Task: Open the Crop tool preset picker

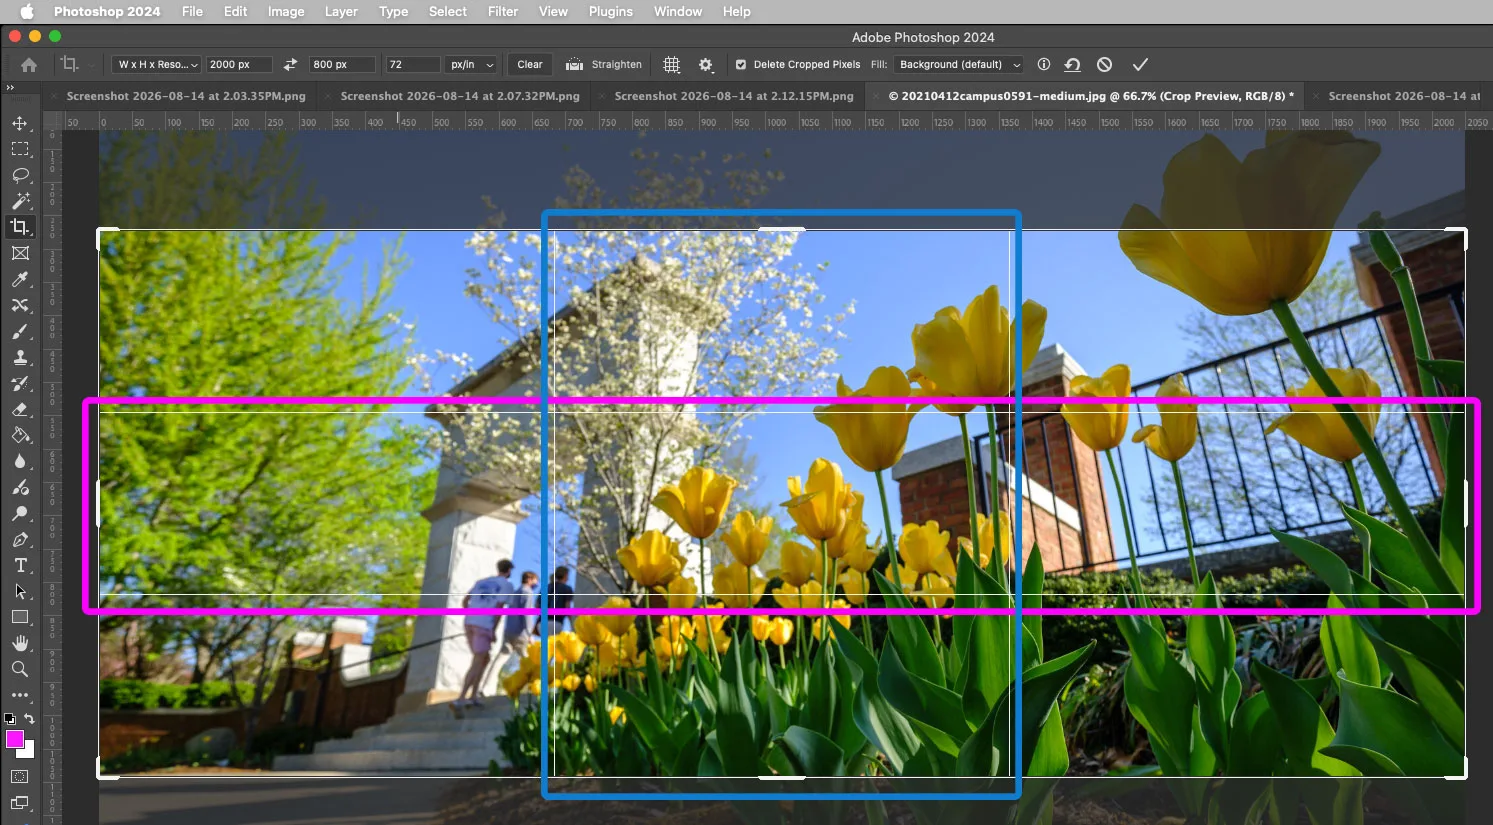Action: pos(75,64)
